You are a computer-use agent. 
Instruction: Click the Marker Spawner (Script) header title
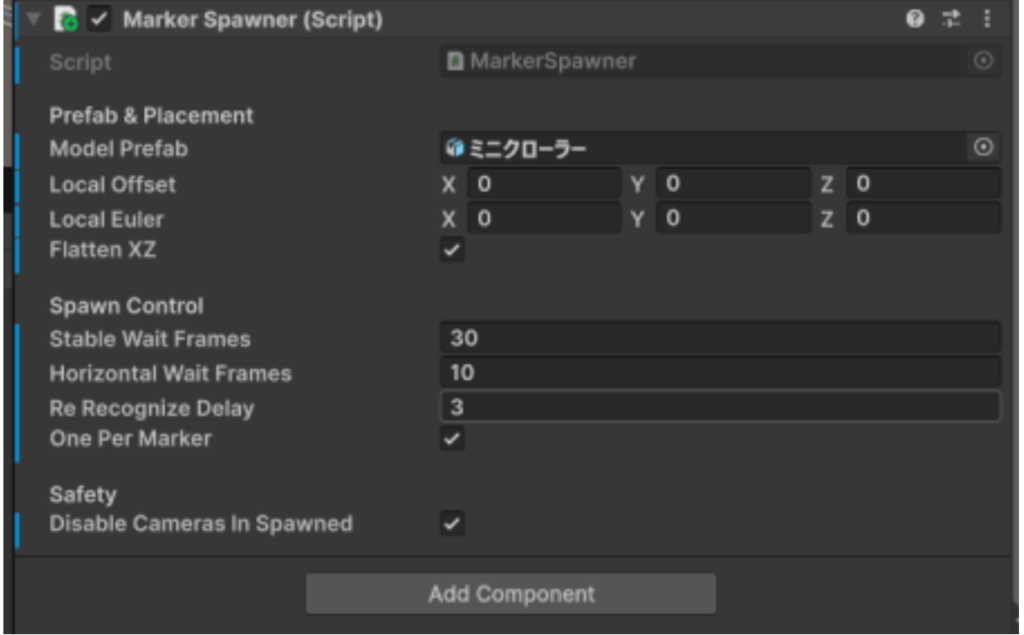pyautogui.click(x=252, y=20)
